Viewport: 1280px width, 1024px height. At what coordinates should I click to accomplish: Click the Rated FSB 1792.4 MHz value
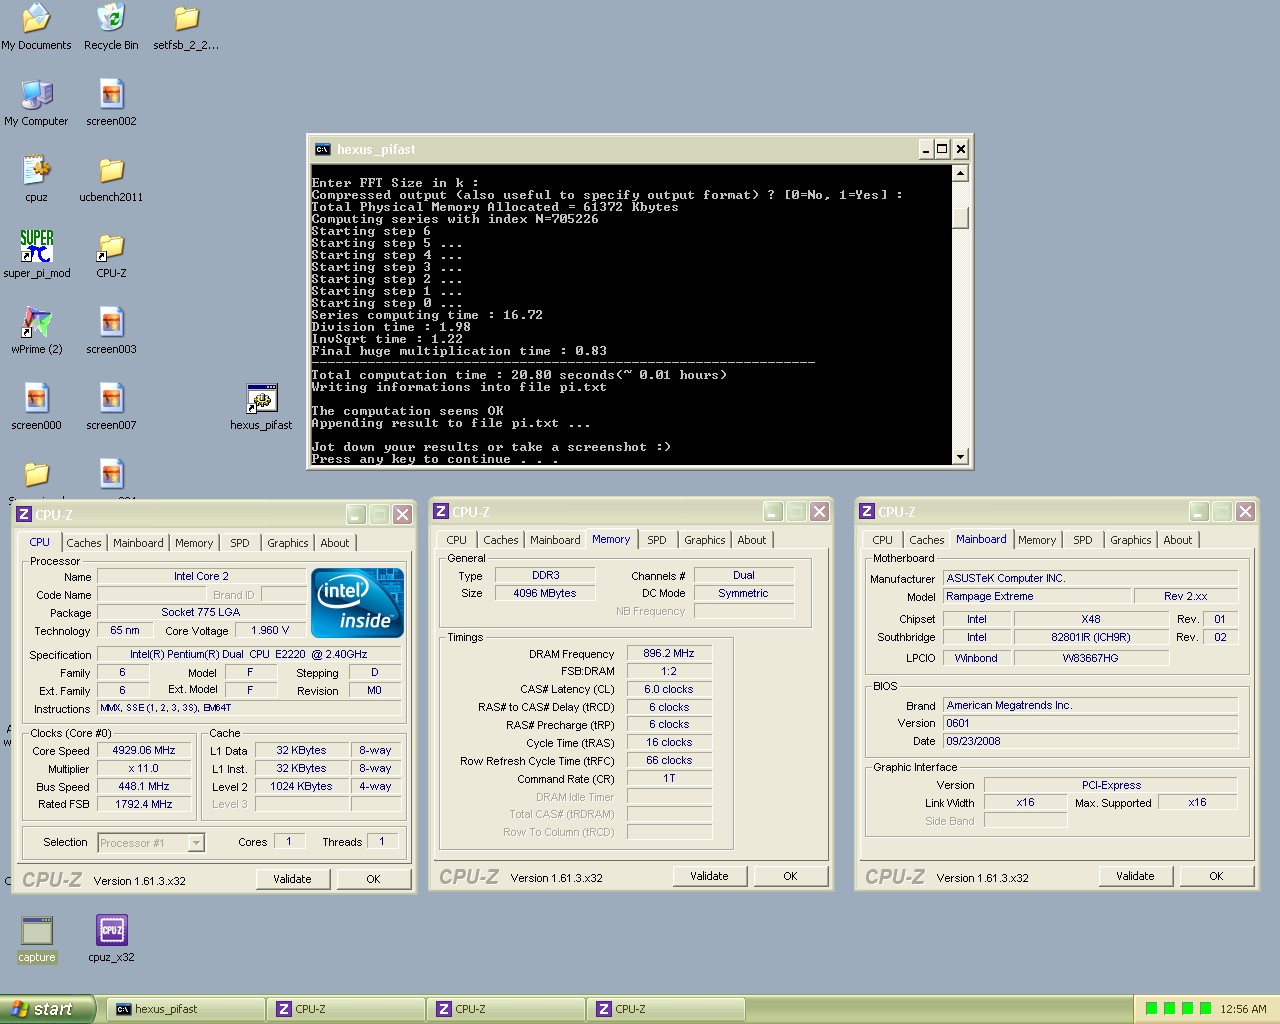[143, 804]
